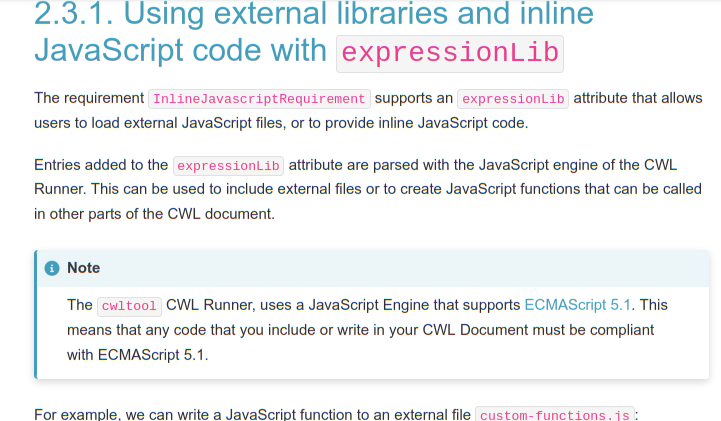Click the info icon beside Note
Viewport: 721px width, 421px height.
(x=52, y=268)
